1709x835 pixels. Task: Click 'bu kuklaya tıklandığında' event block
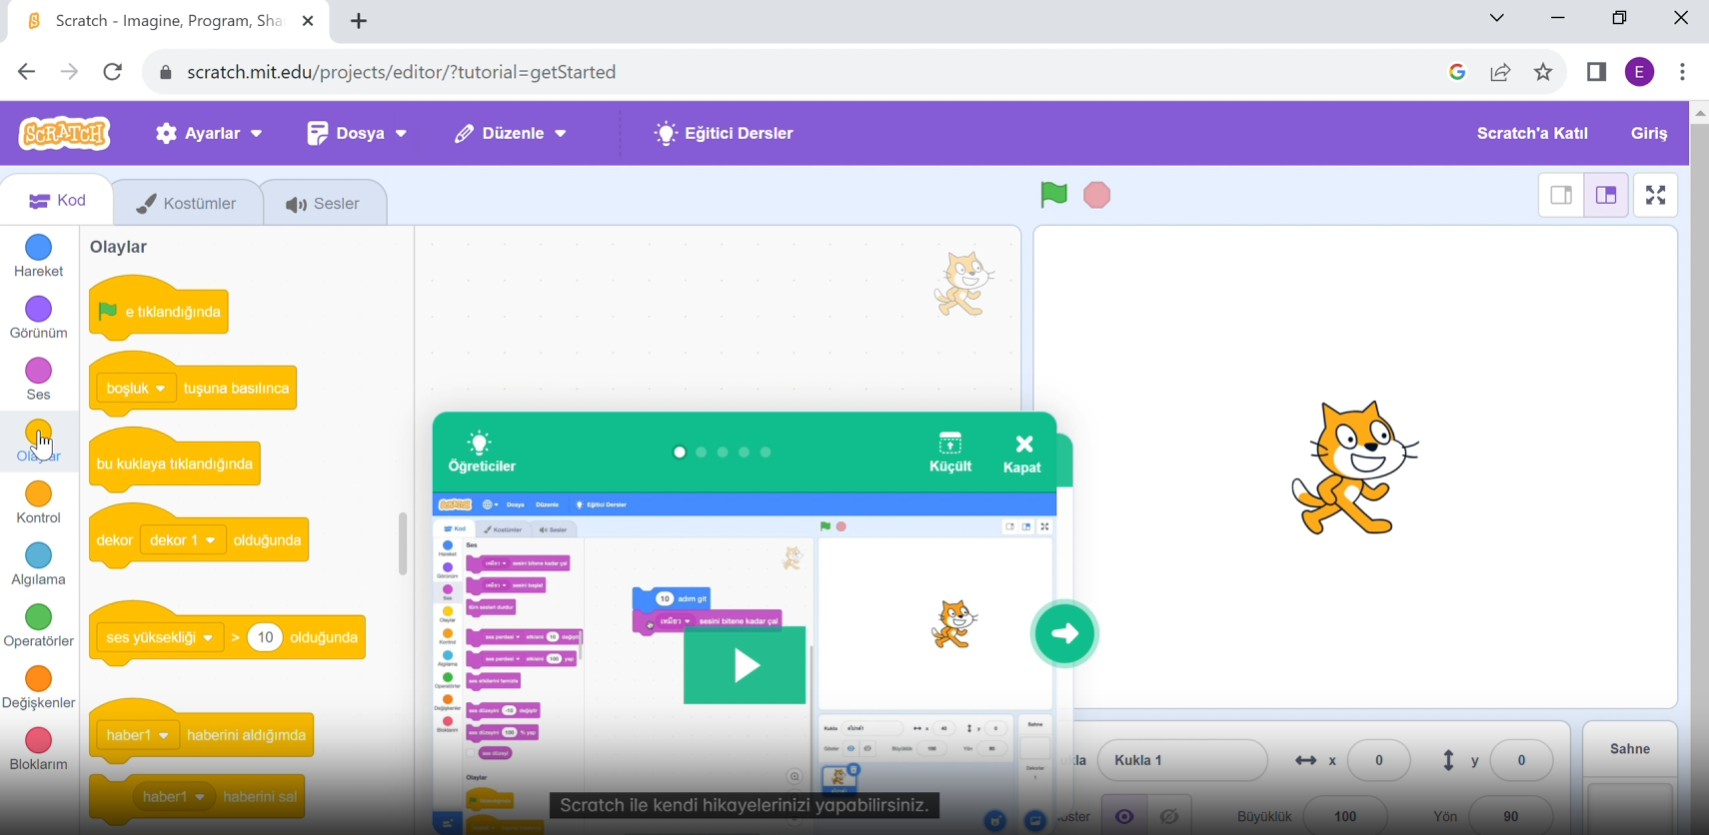point(175,463)
